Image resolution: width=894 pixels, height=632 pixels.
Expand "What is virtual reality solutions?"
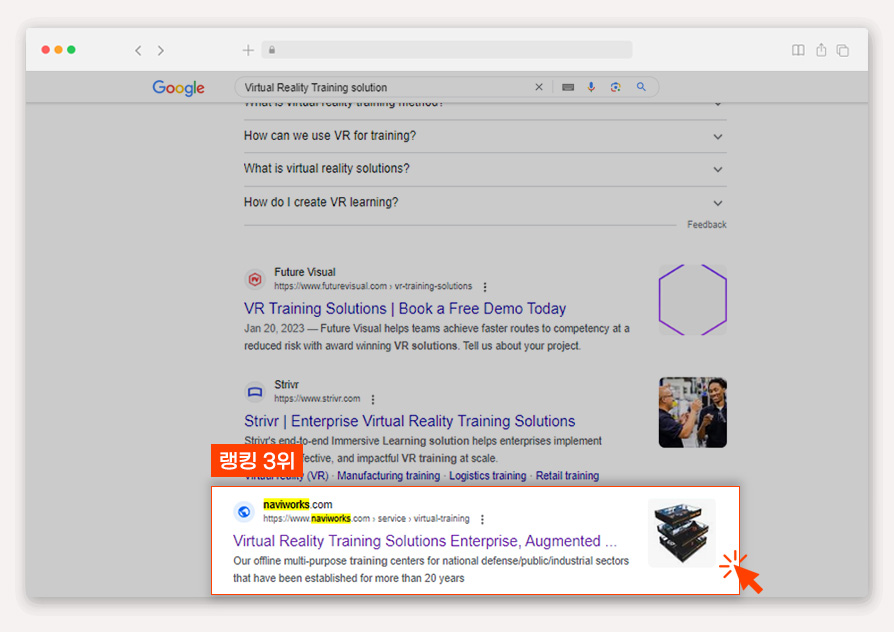(485, 169)
